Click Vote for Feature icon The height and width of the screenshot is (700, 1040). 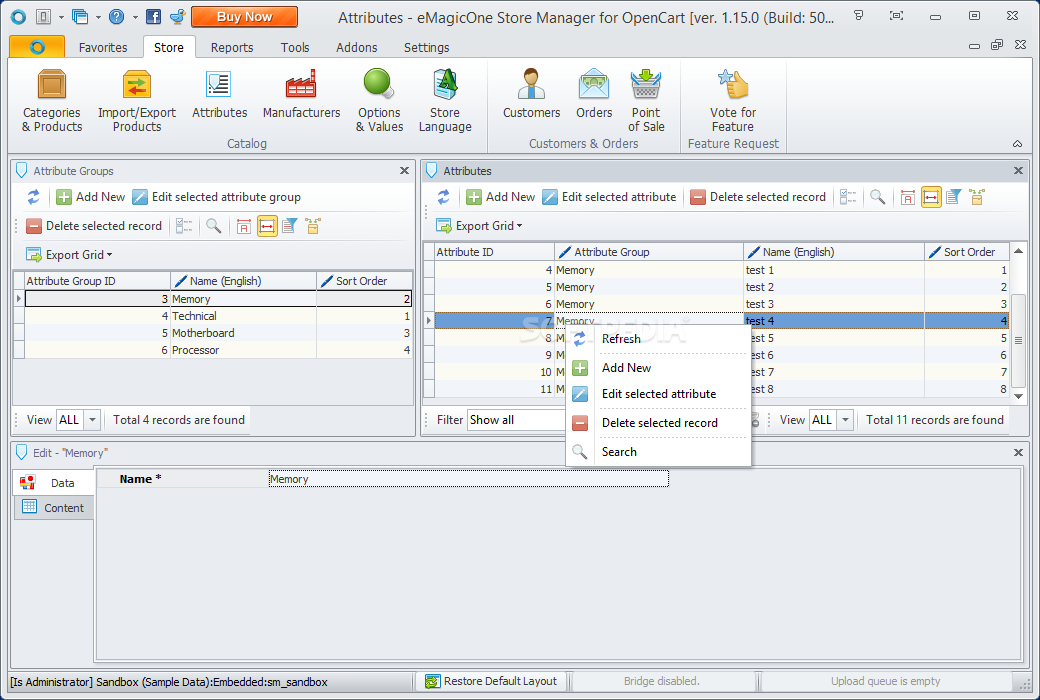[733, 101]
